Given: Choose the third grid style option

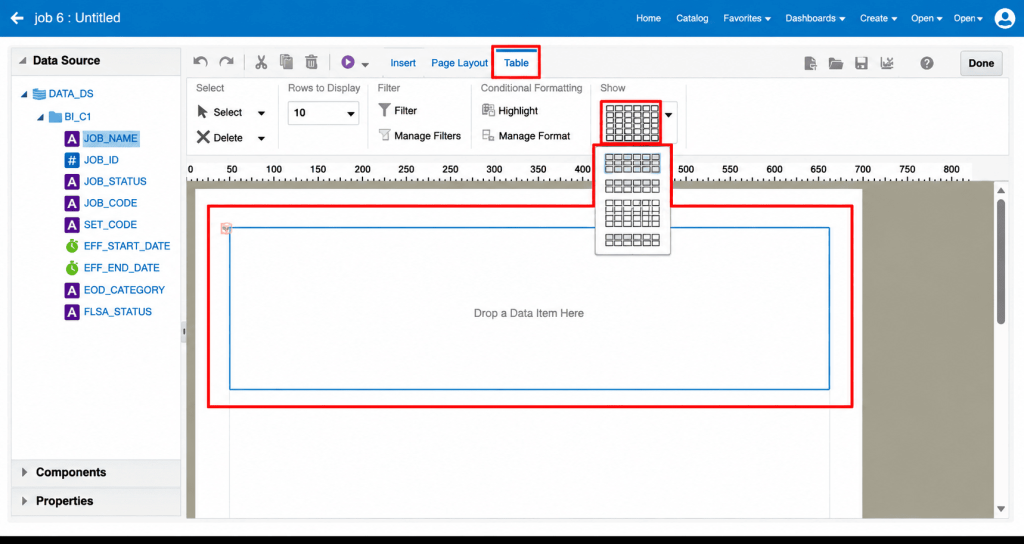Looking at the screenshot, I should (x=632, y=213).
